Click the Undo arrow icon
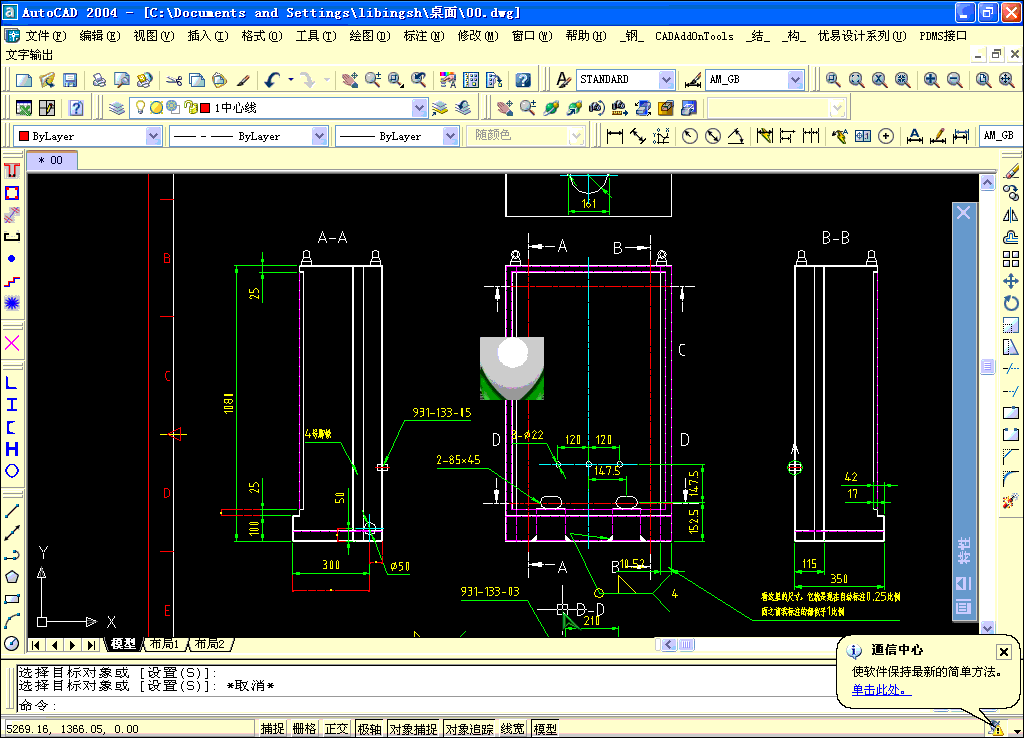Screen dimensions: 1024x738 (x=272, y=80)
